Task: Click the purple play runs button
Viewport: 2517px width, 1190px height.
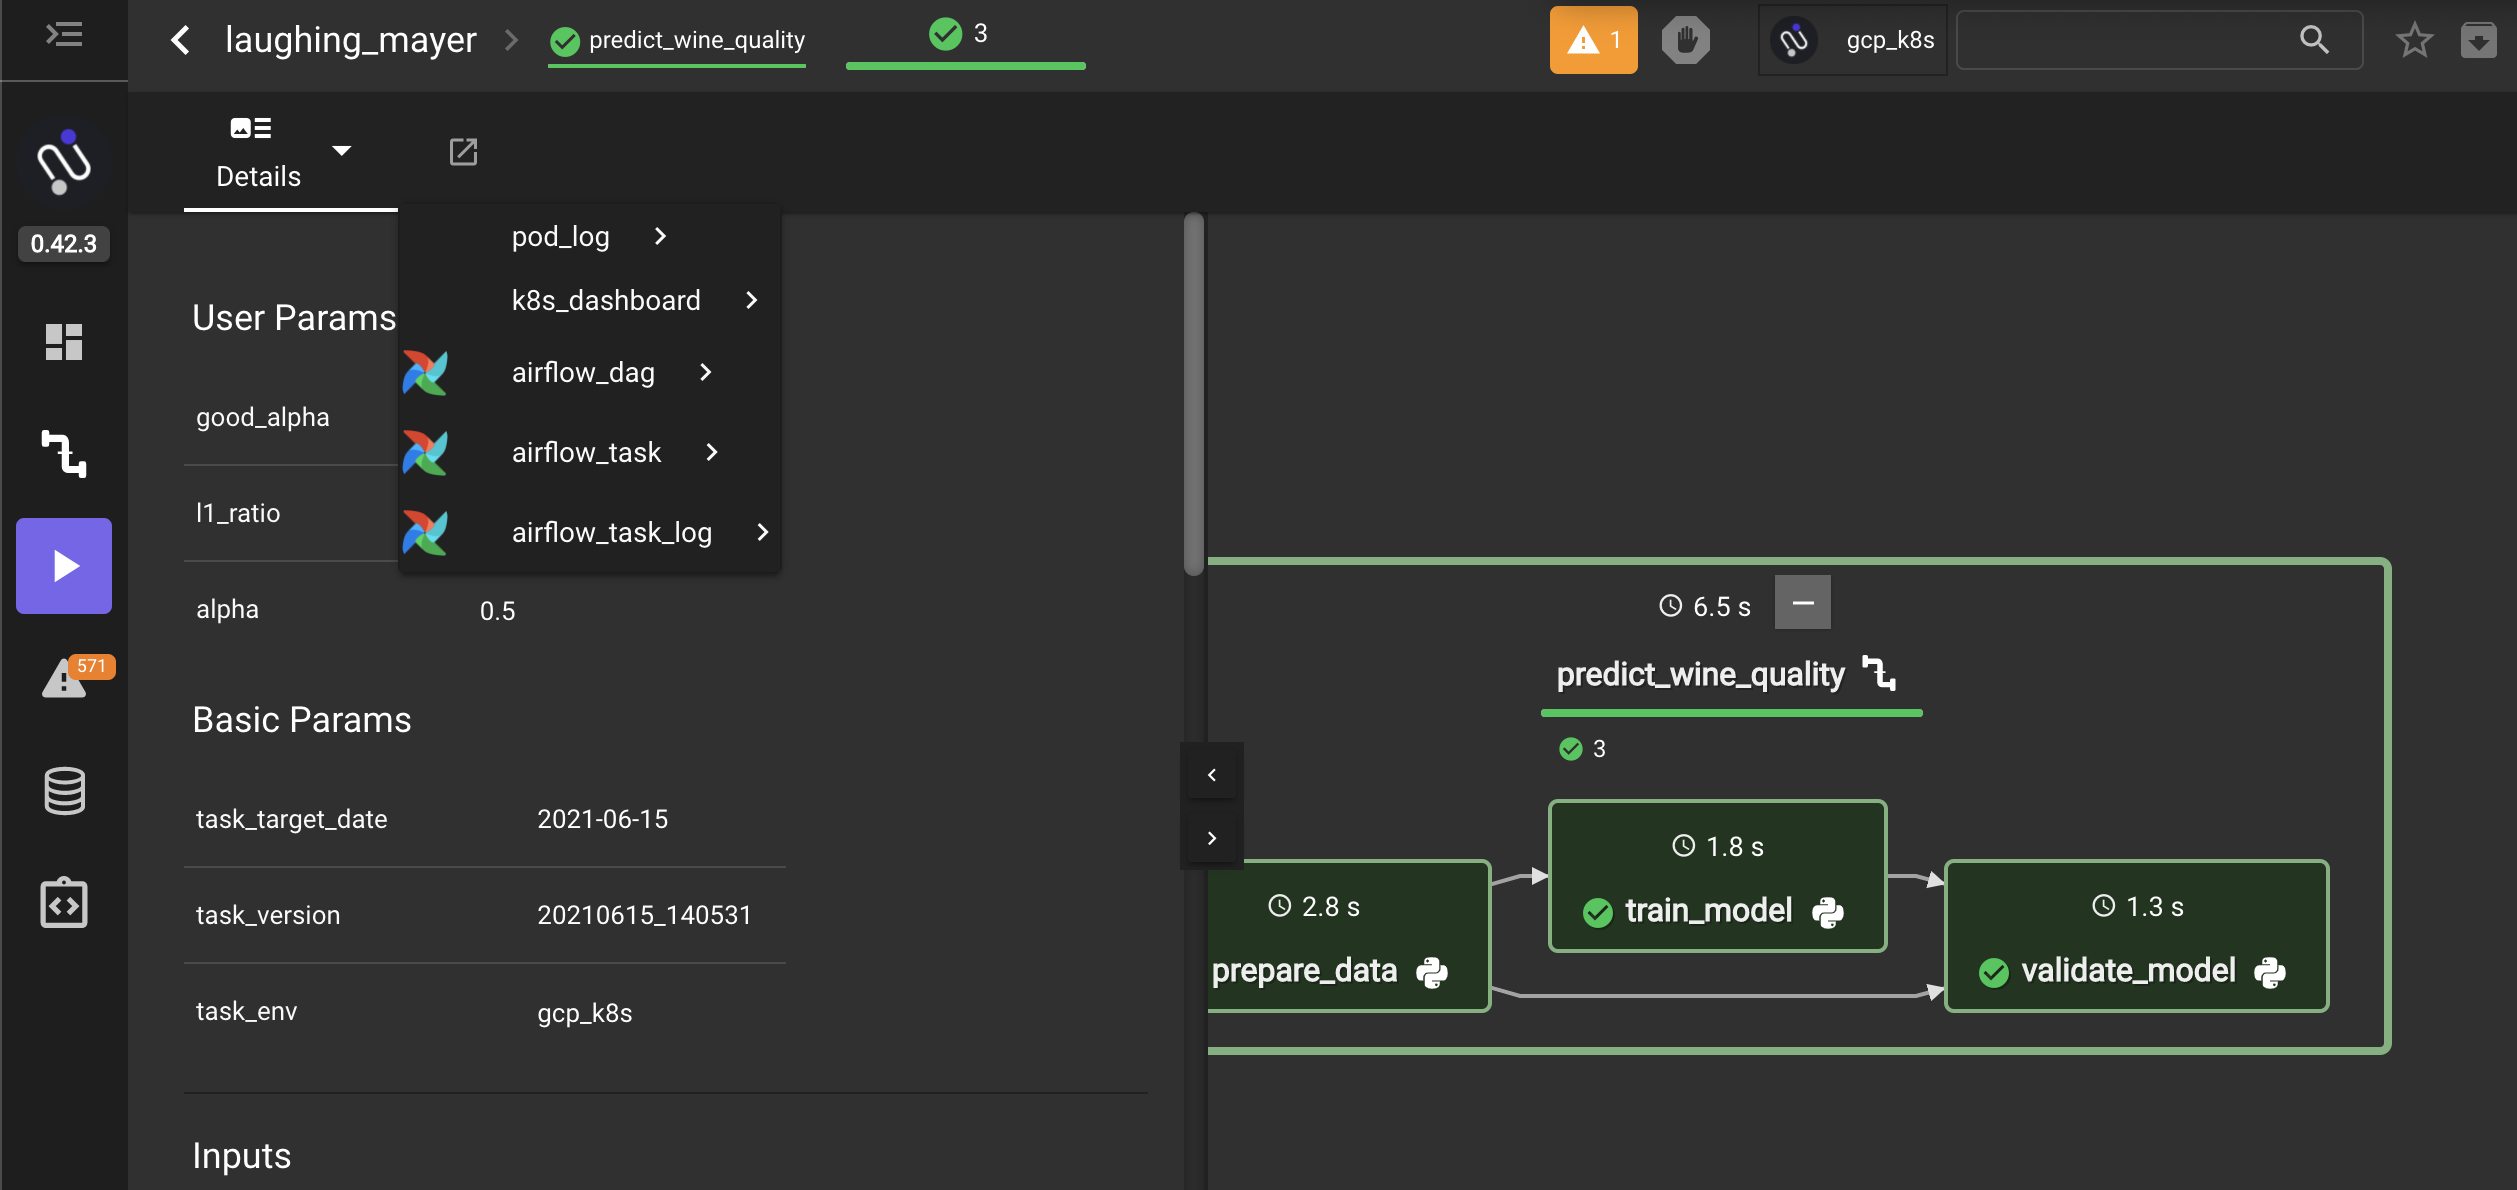Action: [x=63, y=566]
